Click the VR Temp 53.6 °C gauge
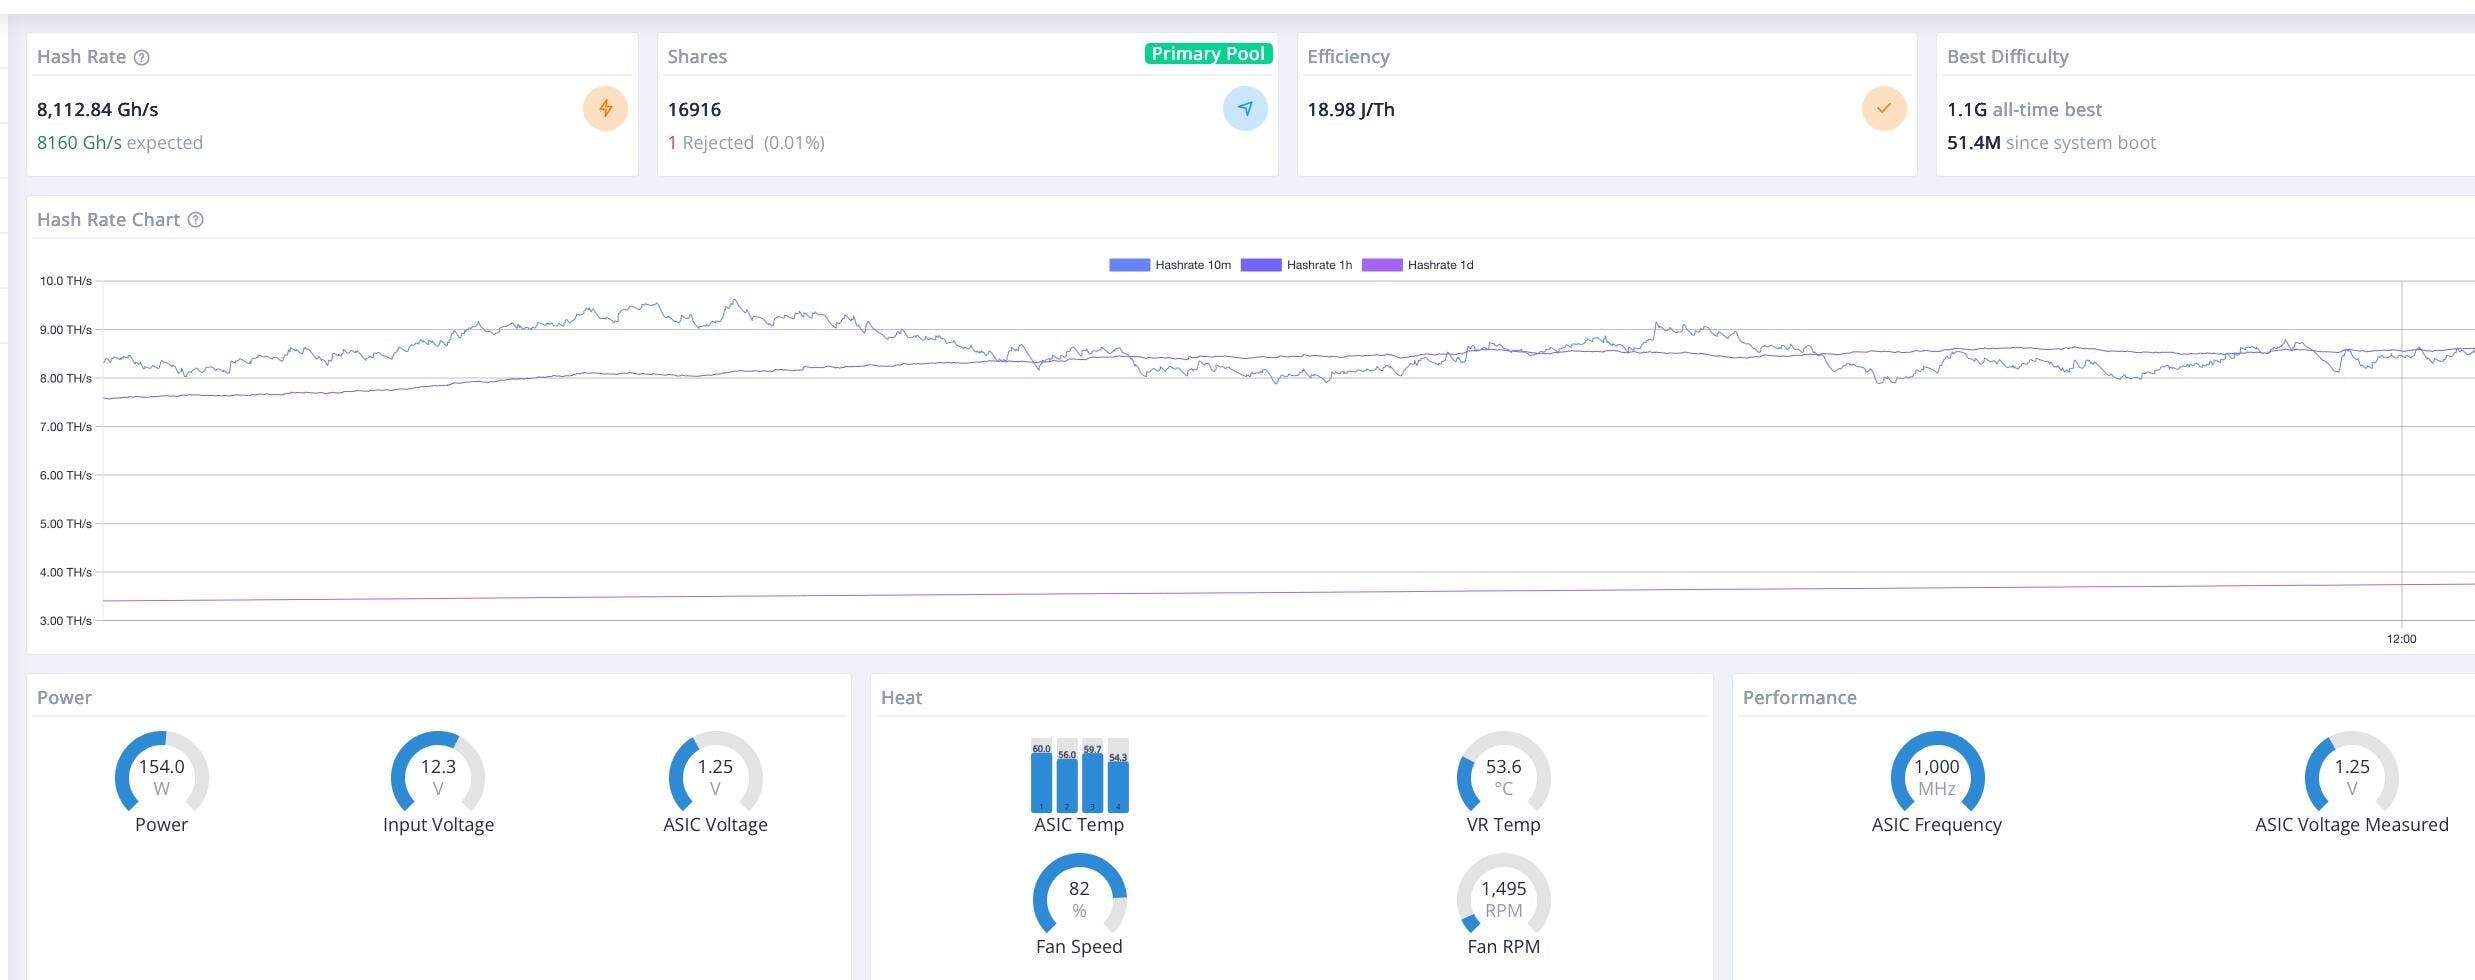This screenshot has height=980, width=2475. coord(1503,777)
